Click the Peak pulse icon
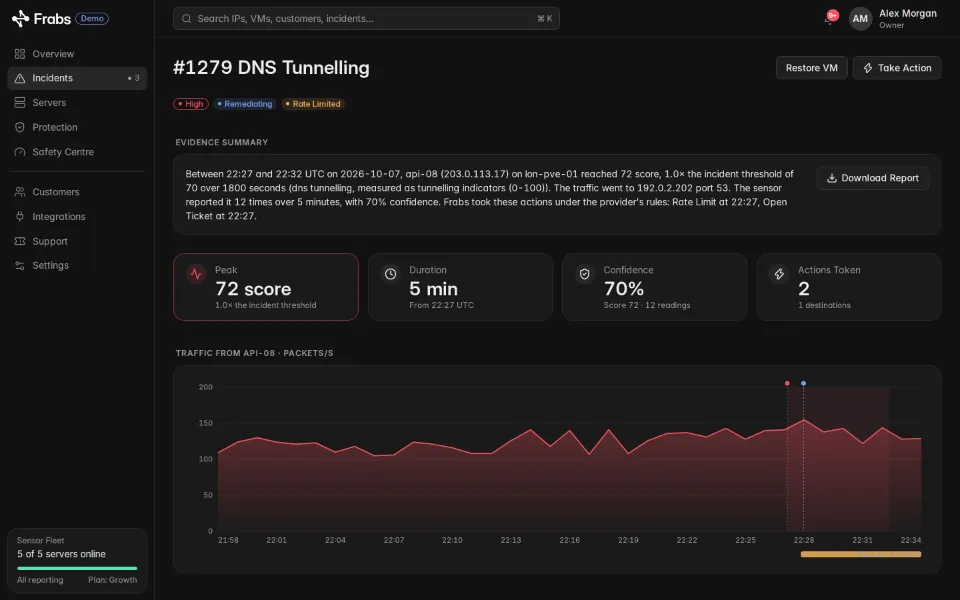The height and width of the screenshot is (600, 960). 196,274
